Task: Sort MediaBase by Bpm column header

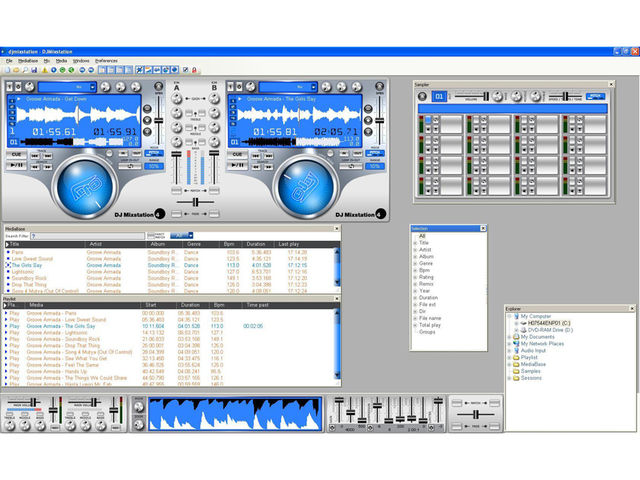Action: click(x=229, y=244)
